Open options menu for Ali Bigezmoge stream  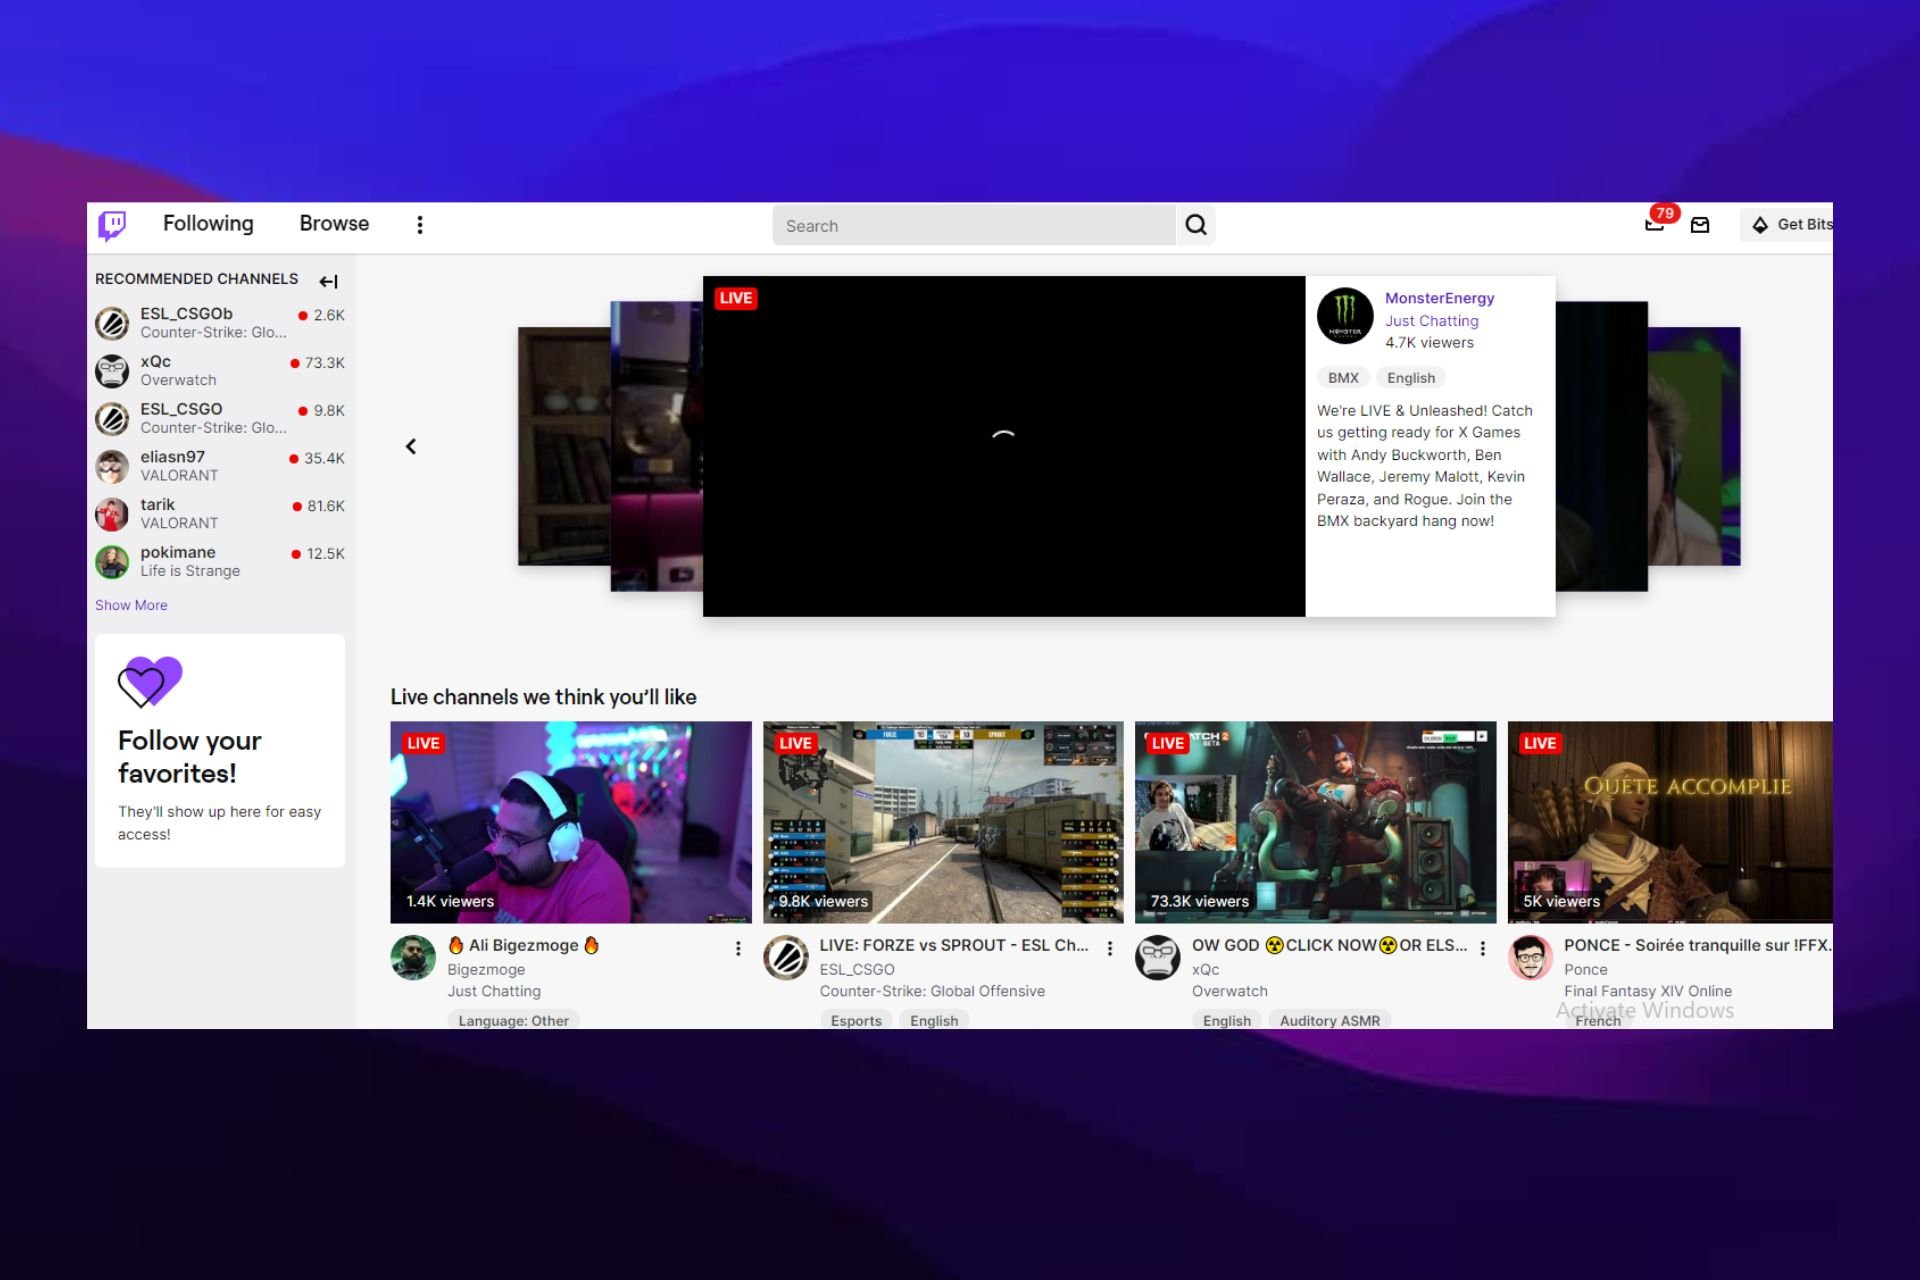(x=738, y=948)
